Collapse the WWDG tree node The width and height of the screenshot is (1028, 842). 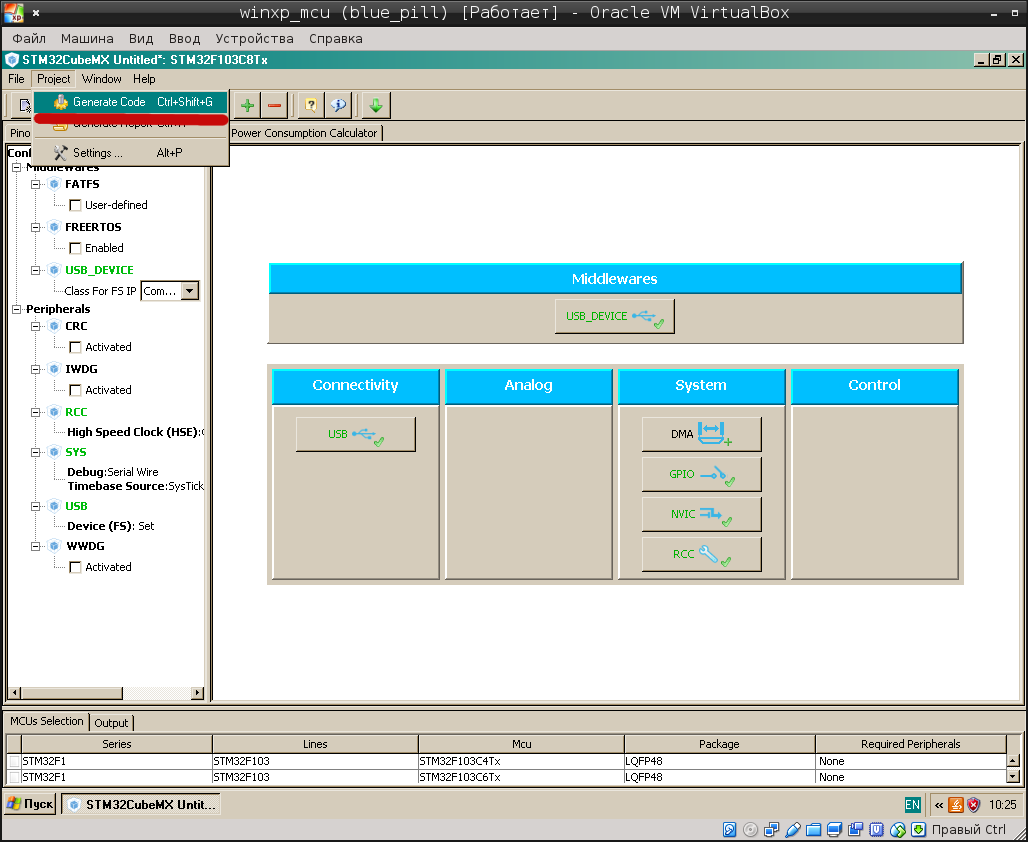36,546
